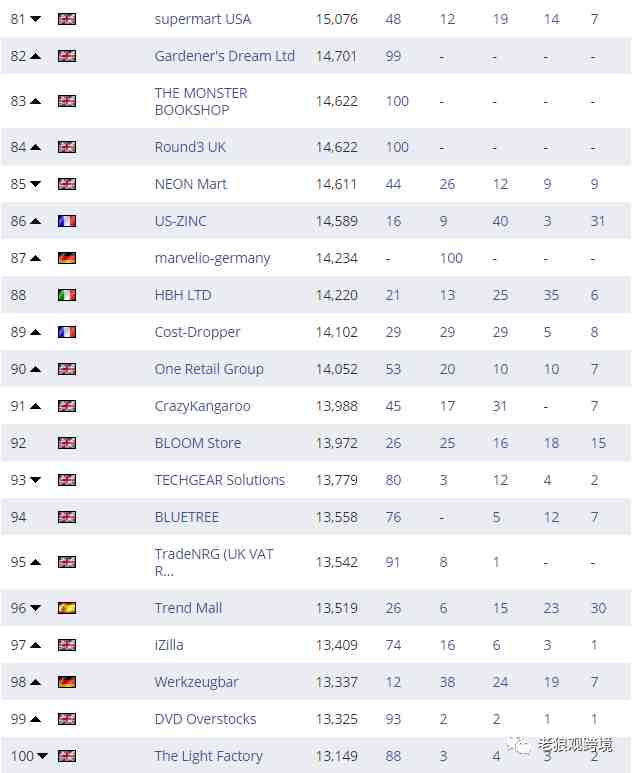
Task: Click the French flag next to Cost-Dropper
Action: coord(67,332)
